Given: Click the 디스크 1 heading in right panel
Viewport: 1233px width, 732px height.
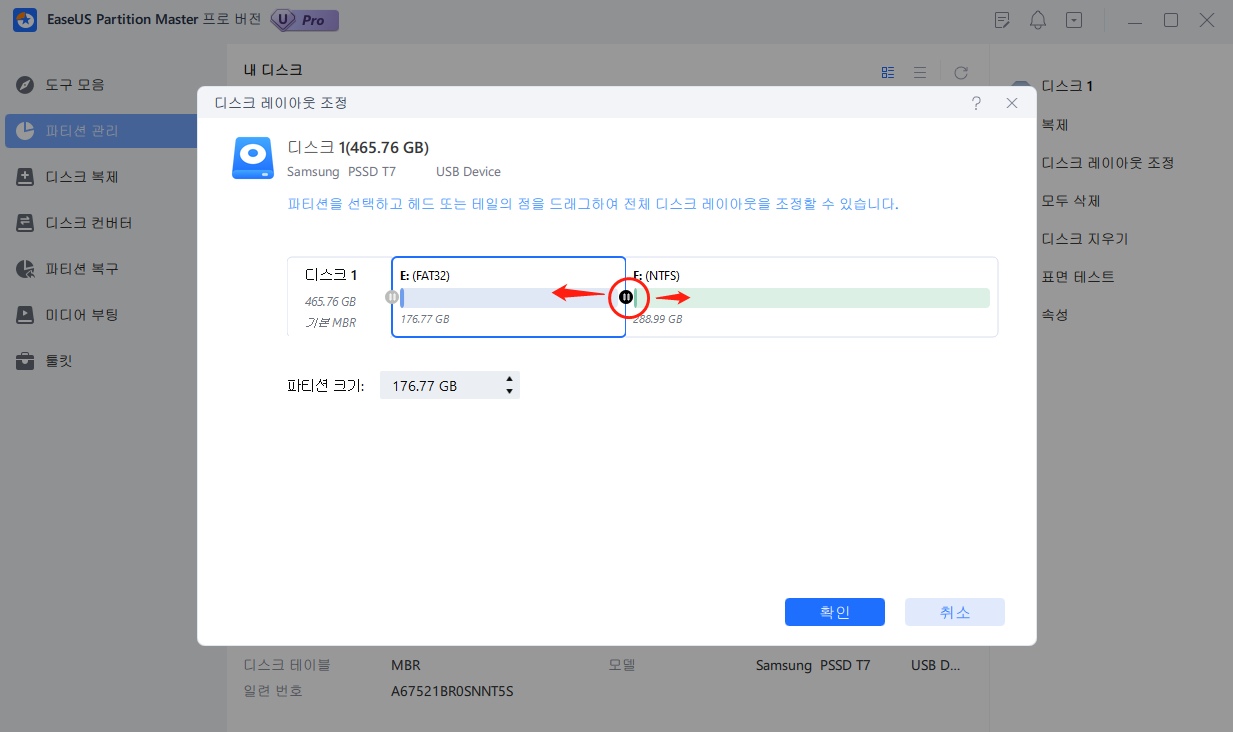Looking at the screenshot, I should point(1067,87).
